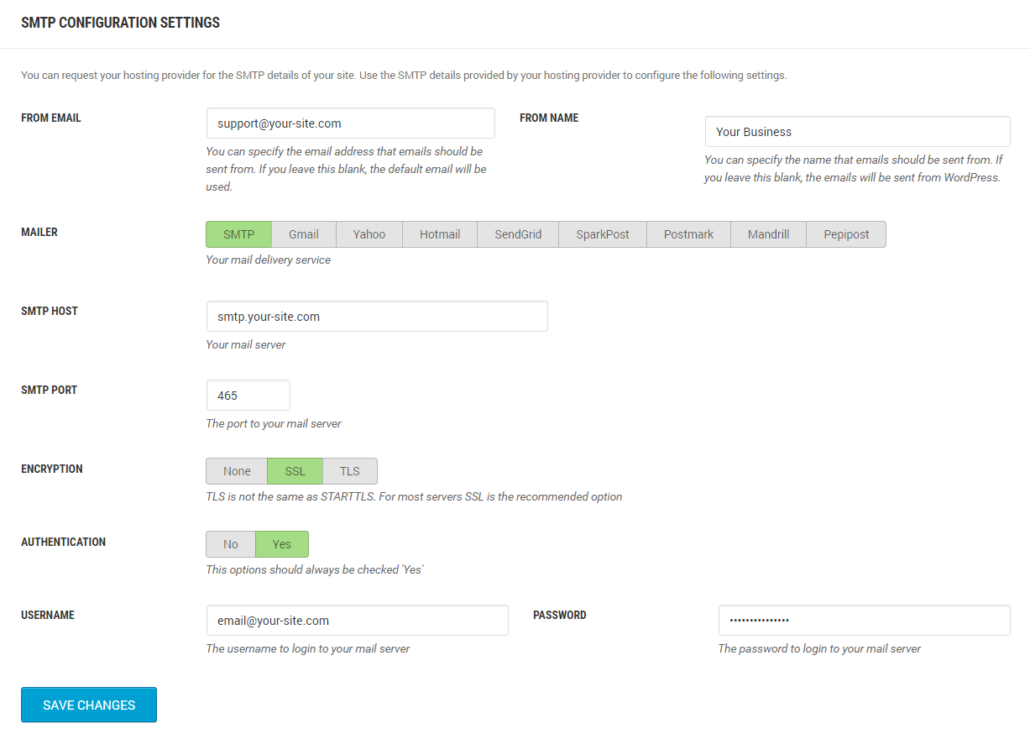Select Hotmail mailer button
This screenshot has width=1030, height=750.
click(x=439, y=234)
